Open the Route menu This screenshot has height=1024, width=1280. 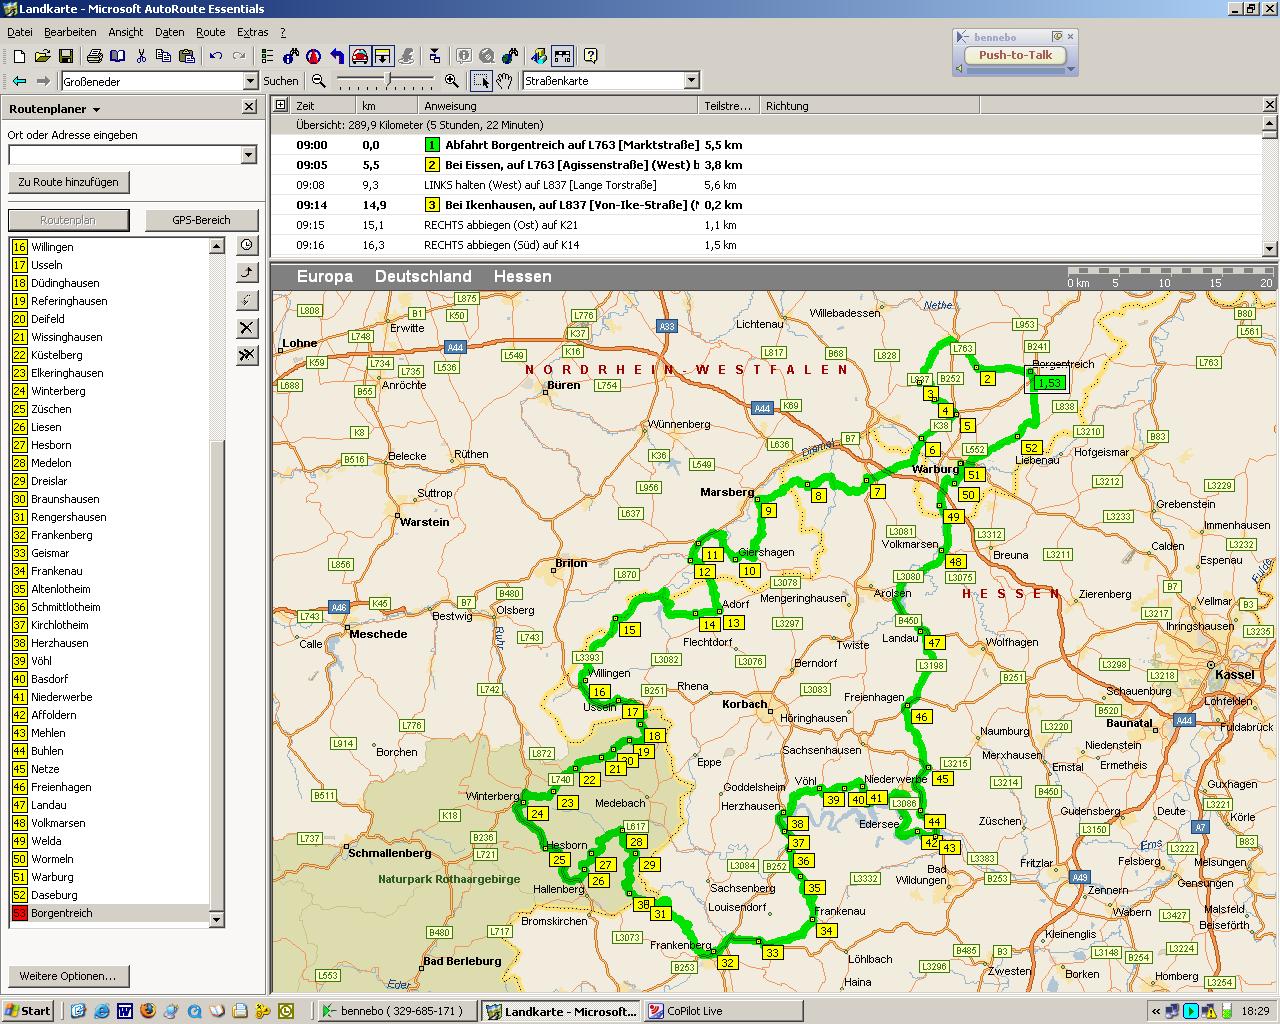(x=210, y=32)
